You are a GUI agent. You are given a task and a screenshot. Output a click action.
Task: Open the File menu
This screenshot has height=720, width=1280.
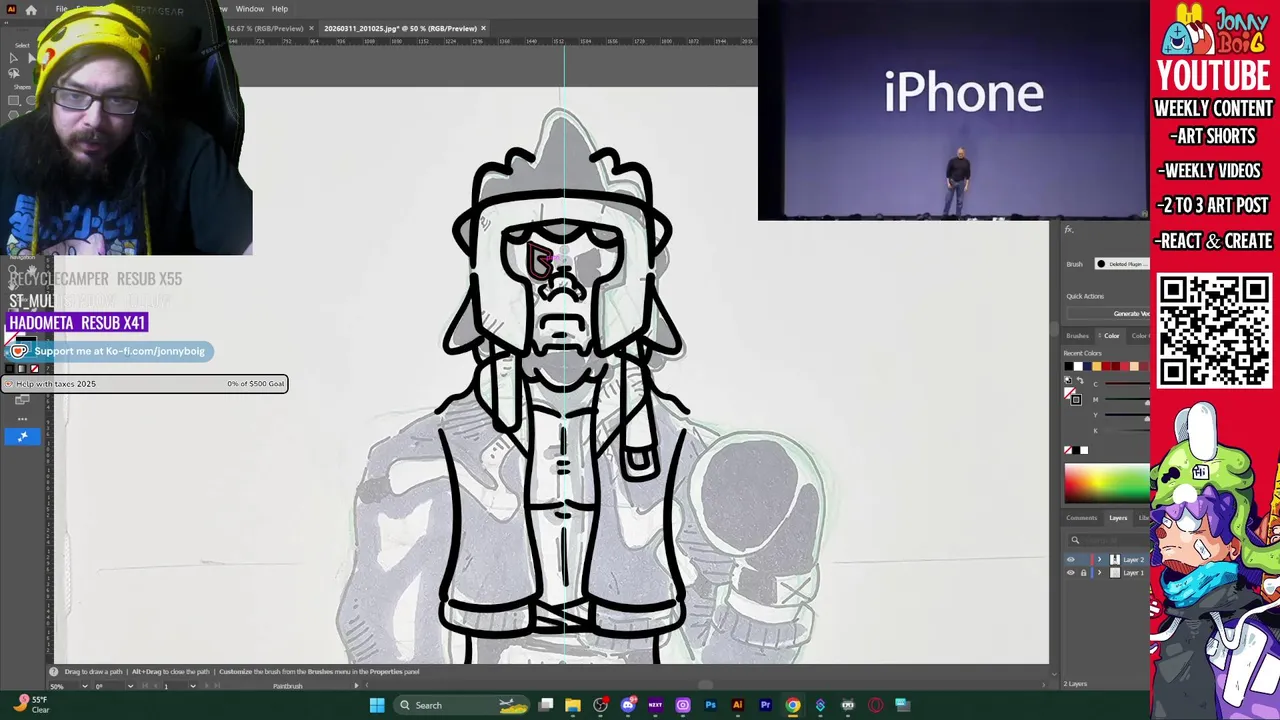(62, 9)
